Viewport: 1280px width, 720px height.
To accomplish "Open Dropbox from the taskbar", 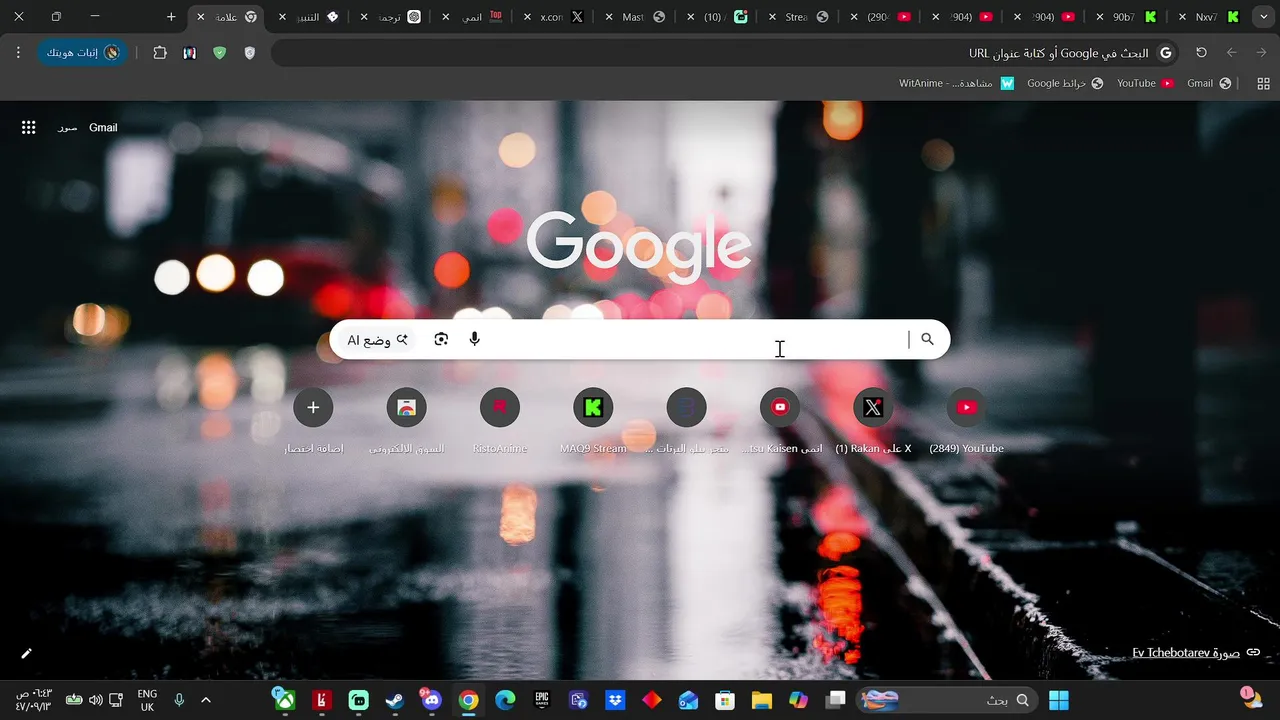I will point(616,700).
